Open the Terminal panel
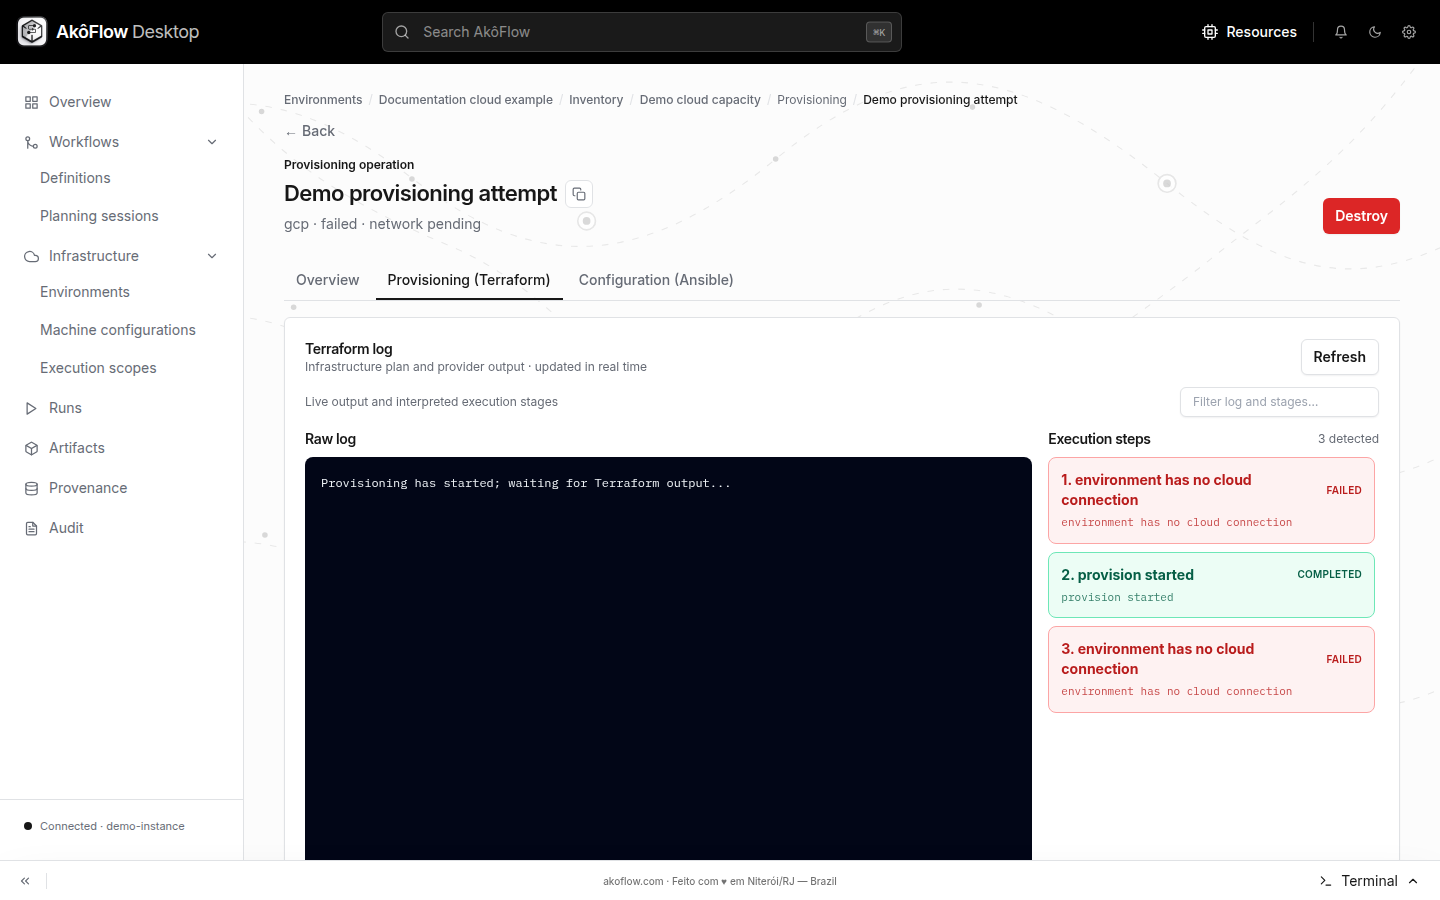 1369,881
